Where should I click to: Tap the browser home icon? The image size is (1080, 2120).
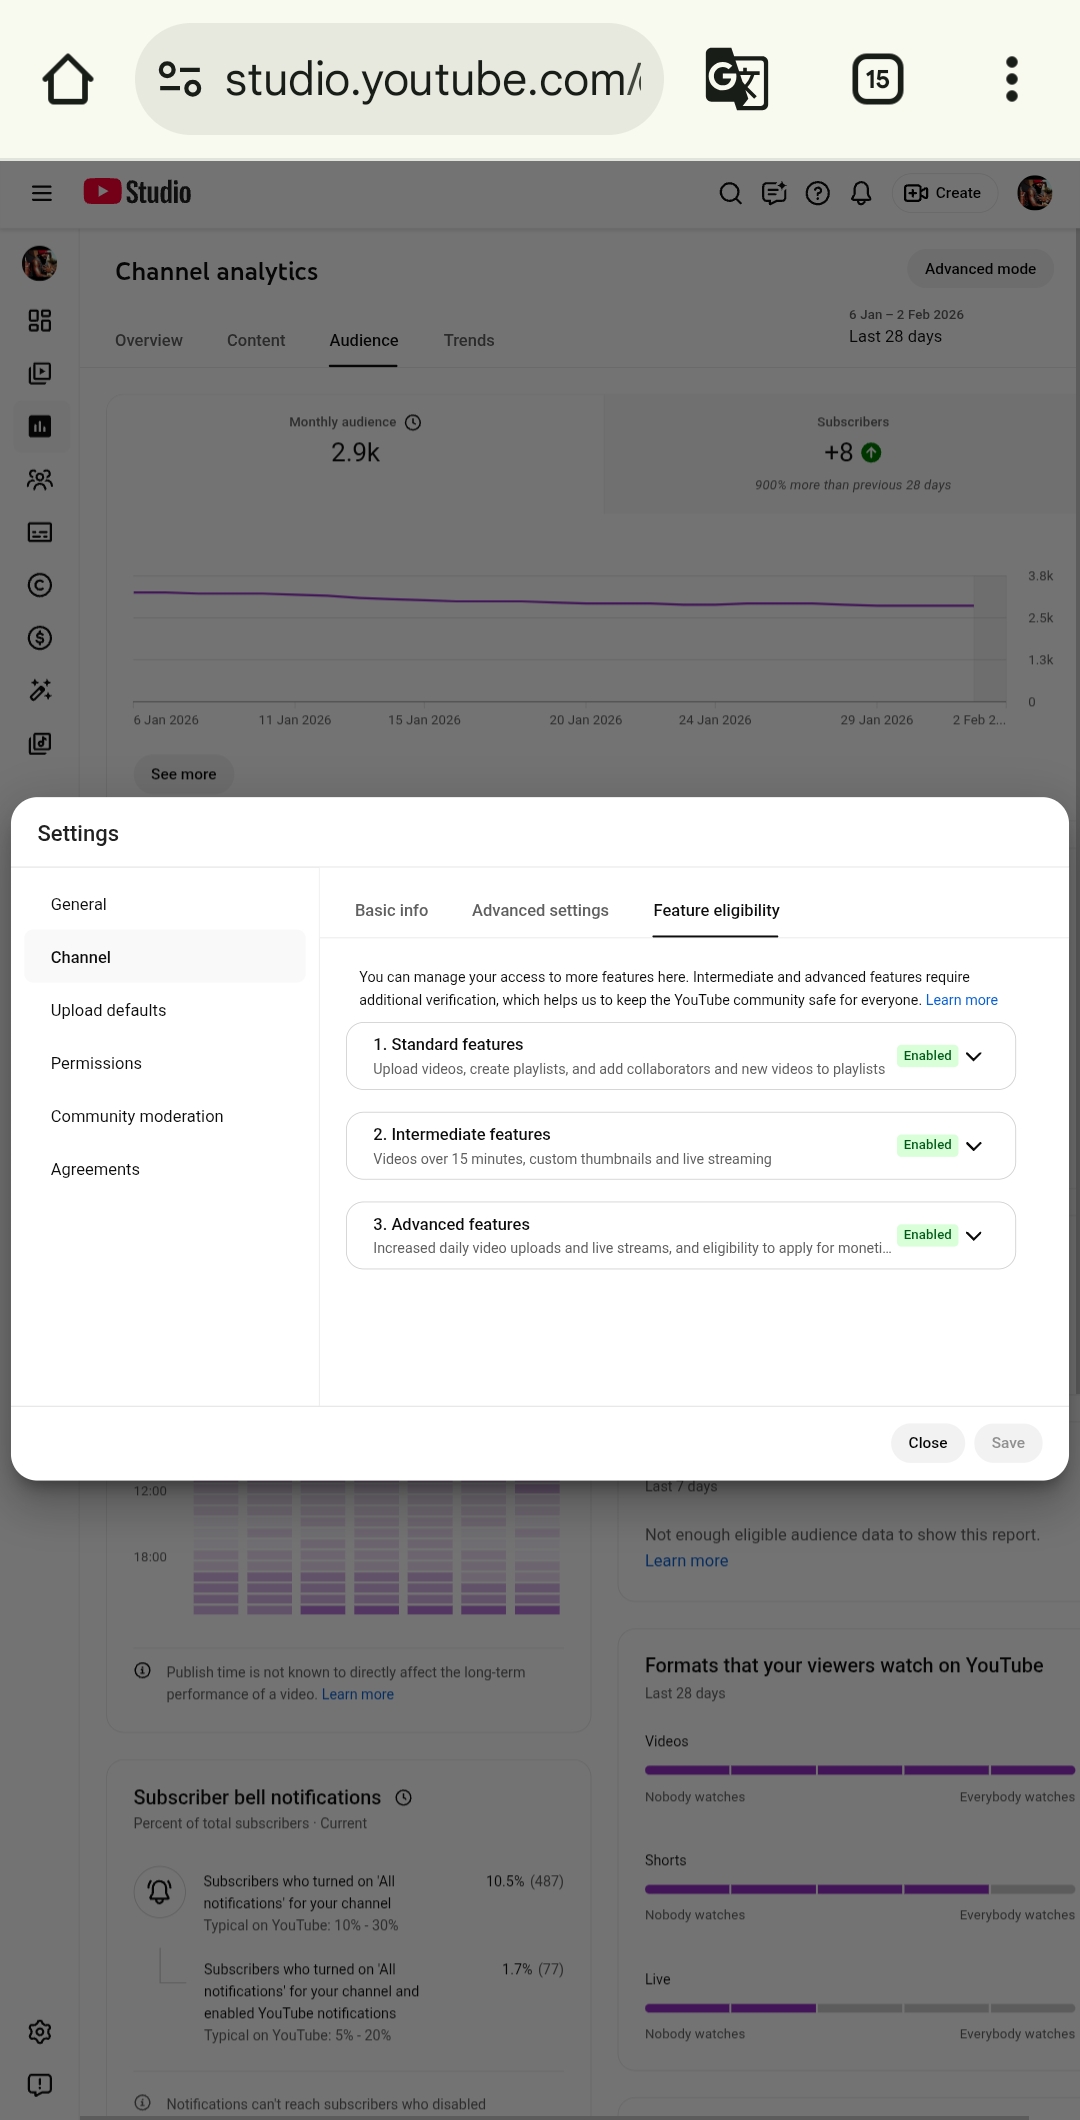coord(68,79)
